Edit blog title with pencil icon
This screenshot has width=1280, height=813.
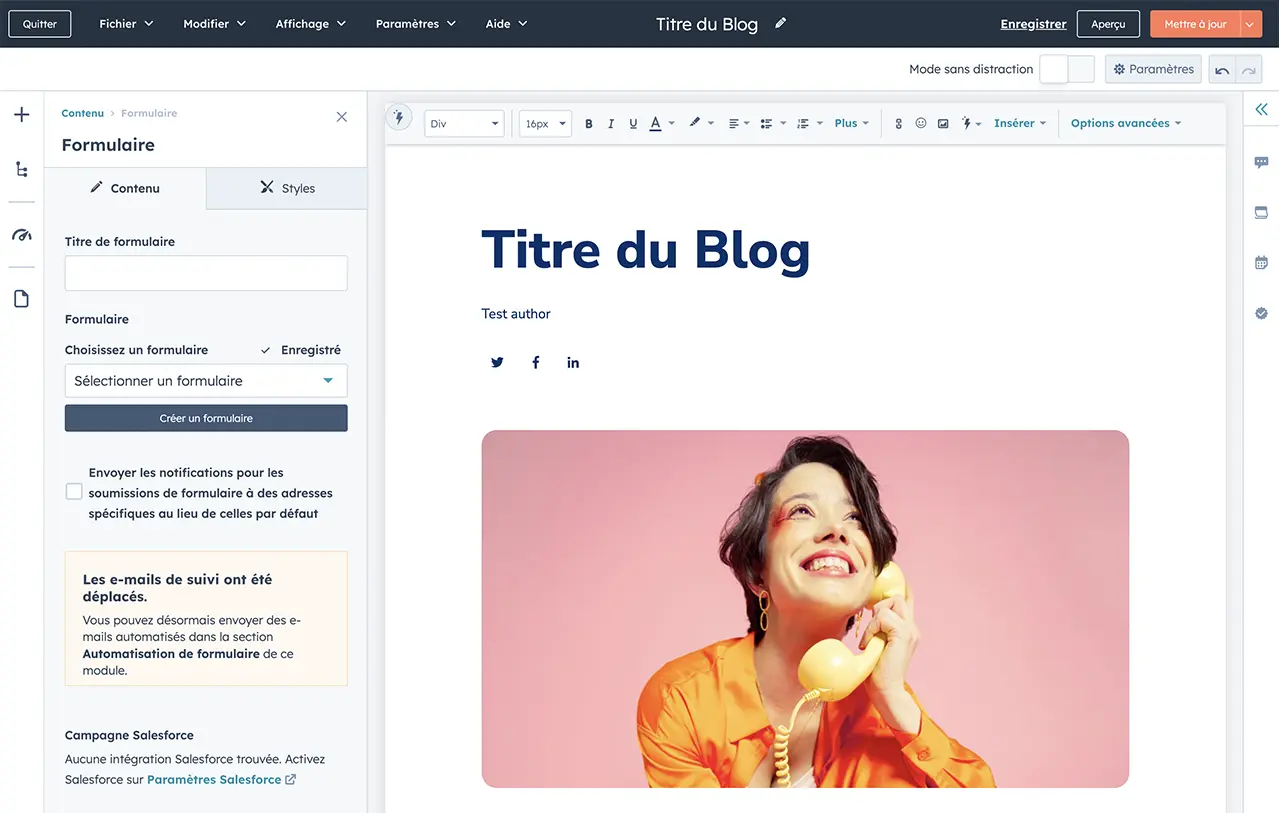781,23
